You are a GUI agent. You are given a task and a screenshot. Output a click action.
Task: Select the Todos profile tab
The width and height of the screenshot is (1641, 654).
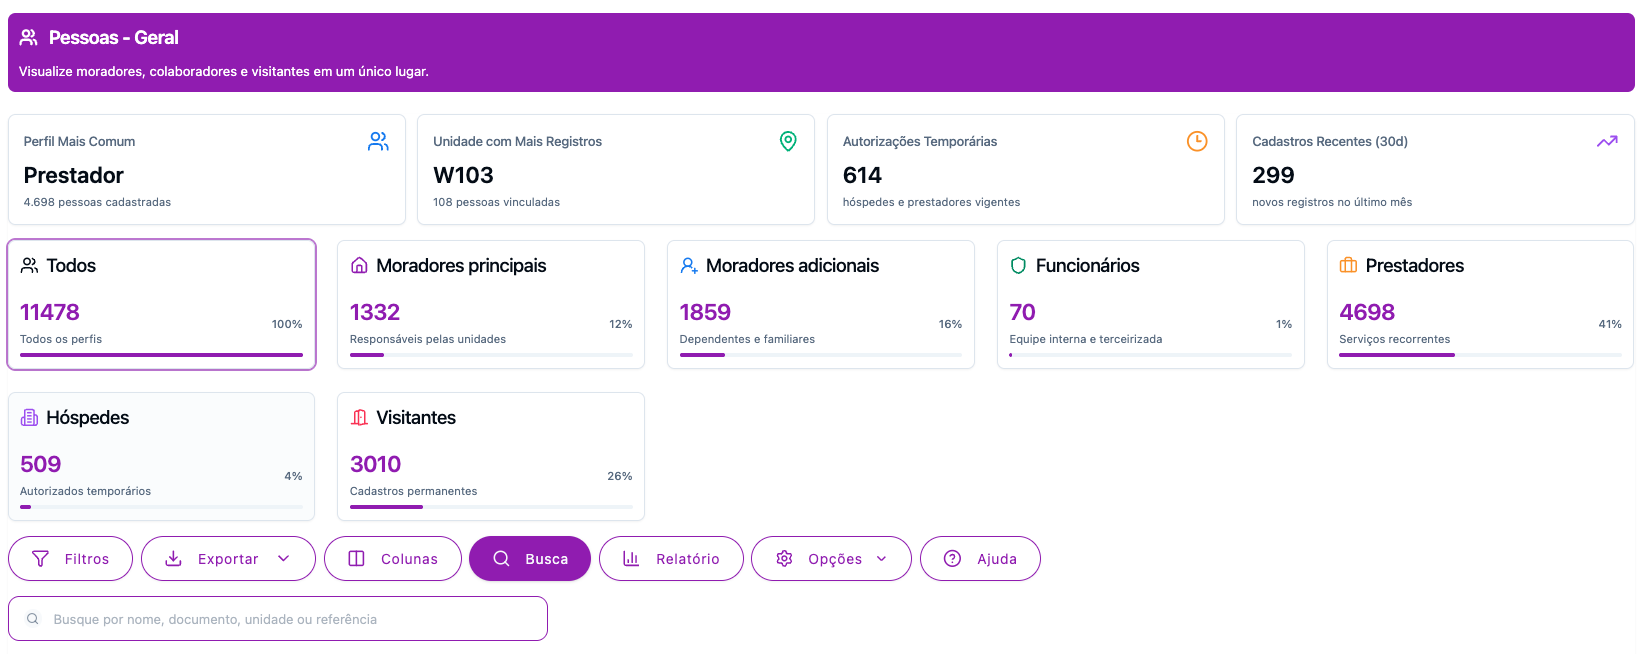[162, 304]
